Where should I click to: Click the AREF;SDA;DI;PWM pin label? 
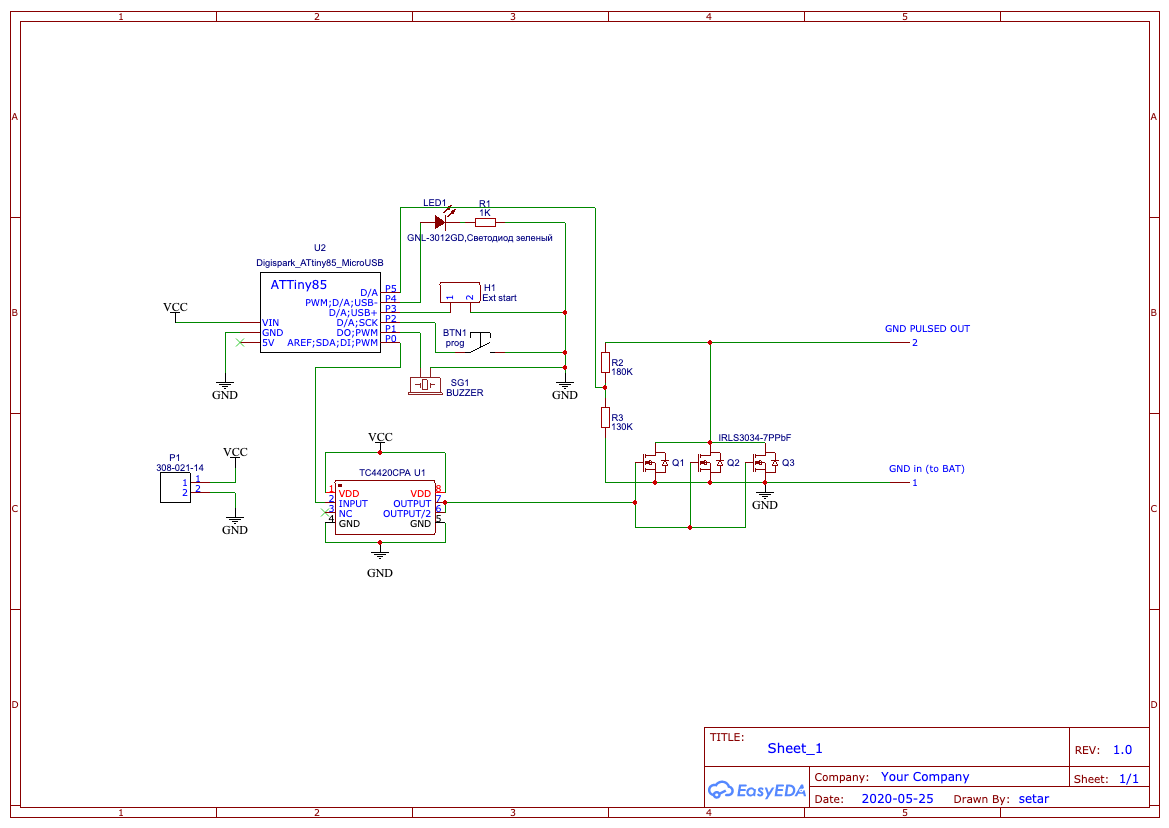[x=333, y=343]
